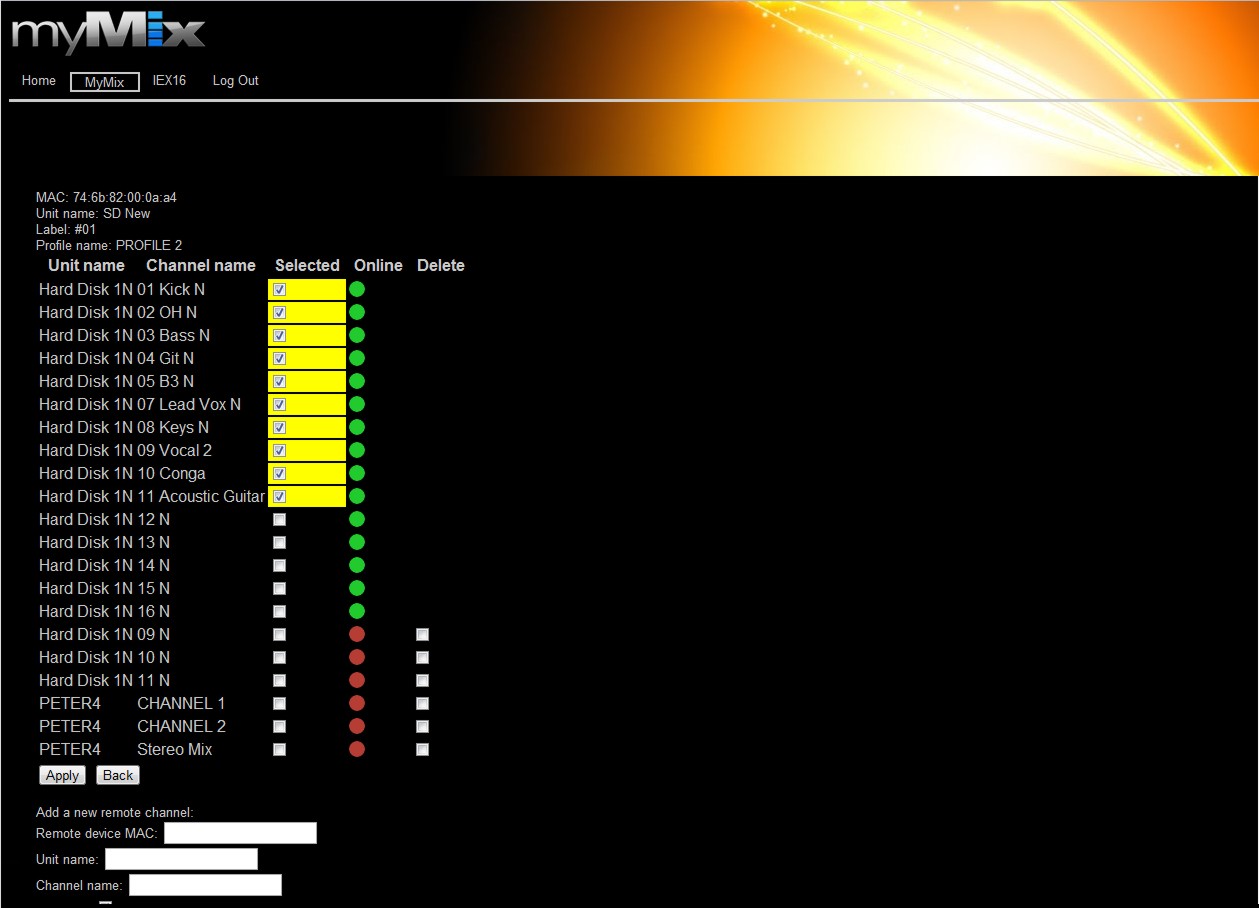The image size is (1259, 908).
Task: Click the Log Out link
Action: 235,81
